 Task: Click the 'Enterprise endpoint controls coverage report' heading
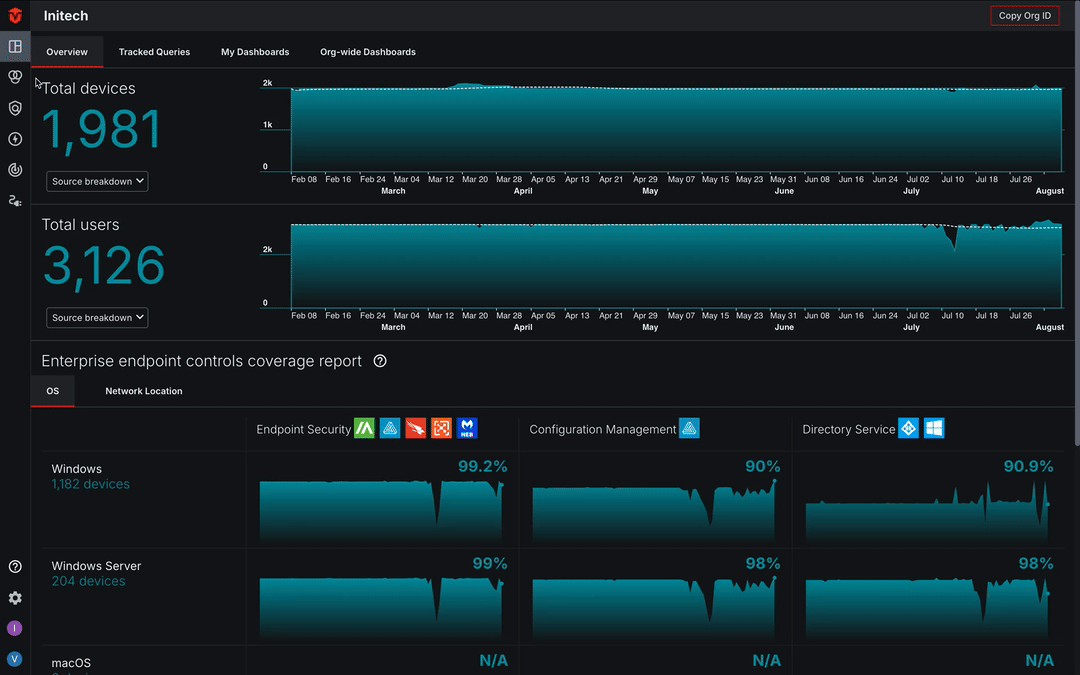coord(201,361)
